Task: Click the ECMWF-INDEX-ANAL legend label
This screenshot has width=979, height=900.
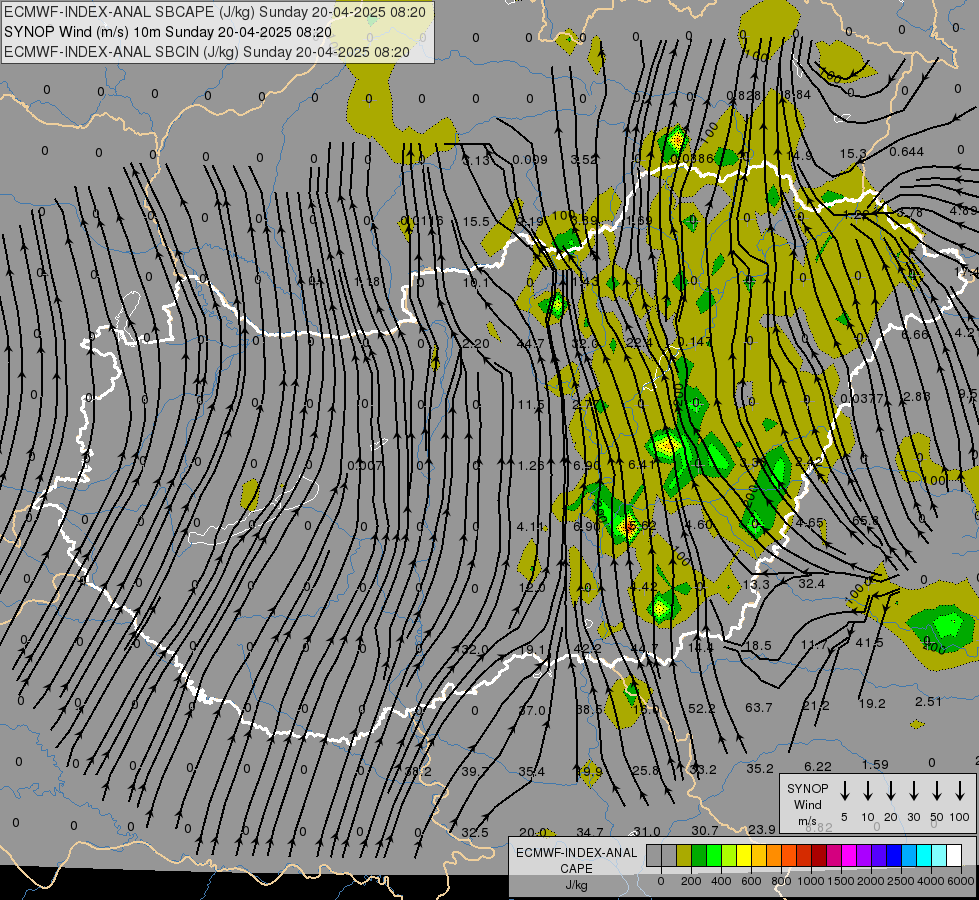Action: (x=576, y=853)
